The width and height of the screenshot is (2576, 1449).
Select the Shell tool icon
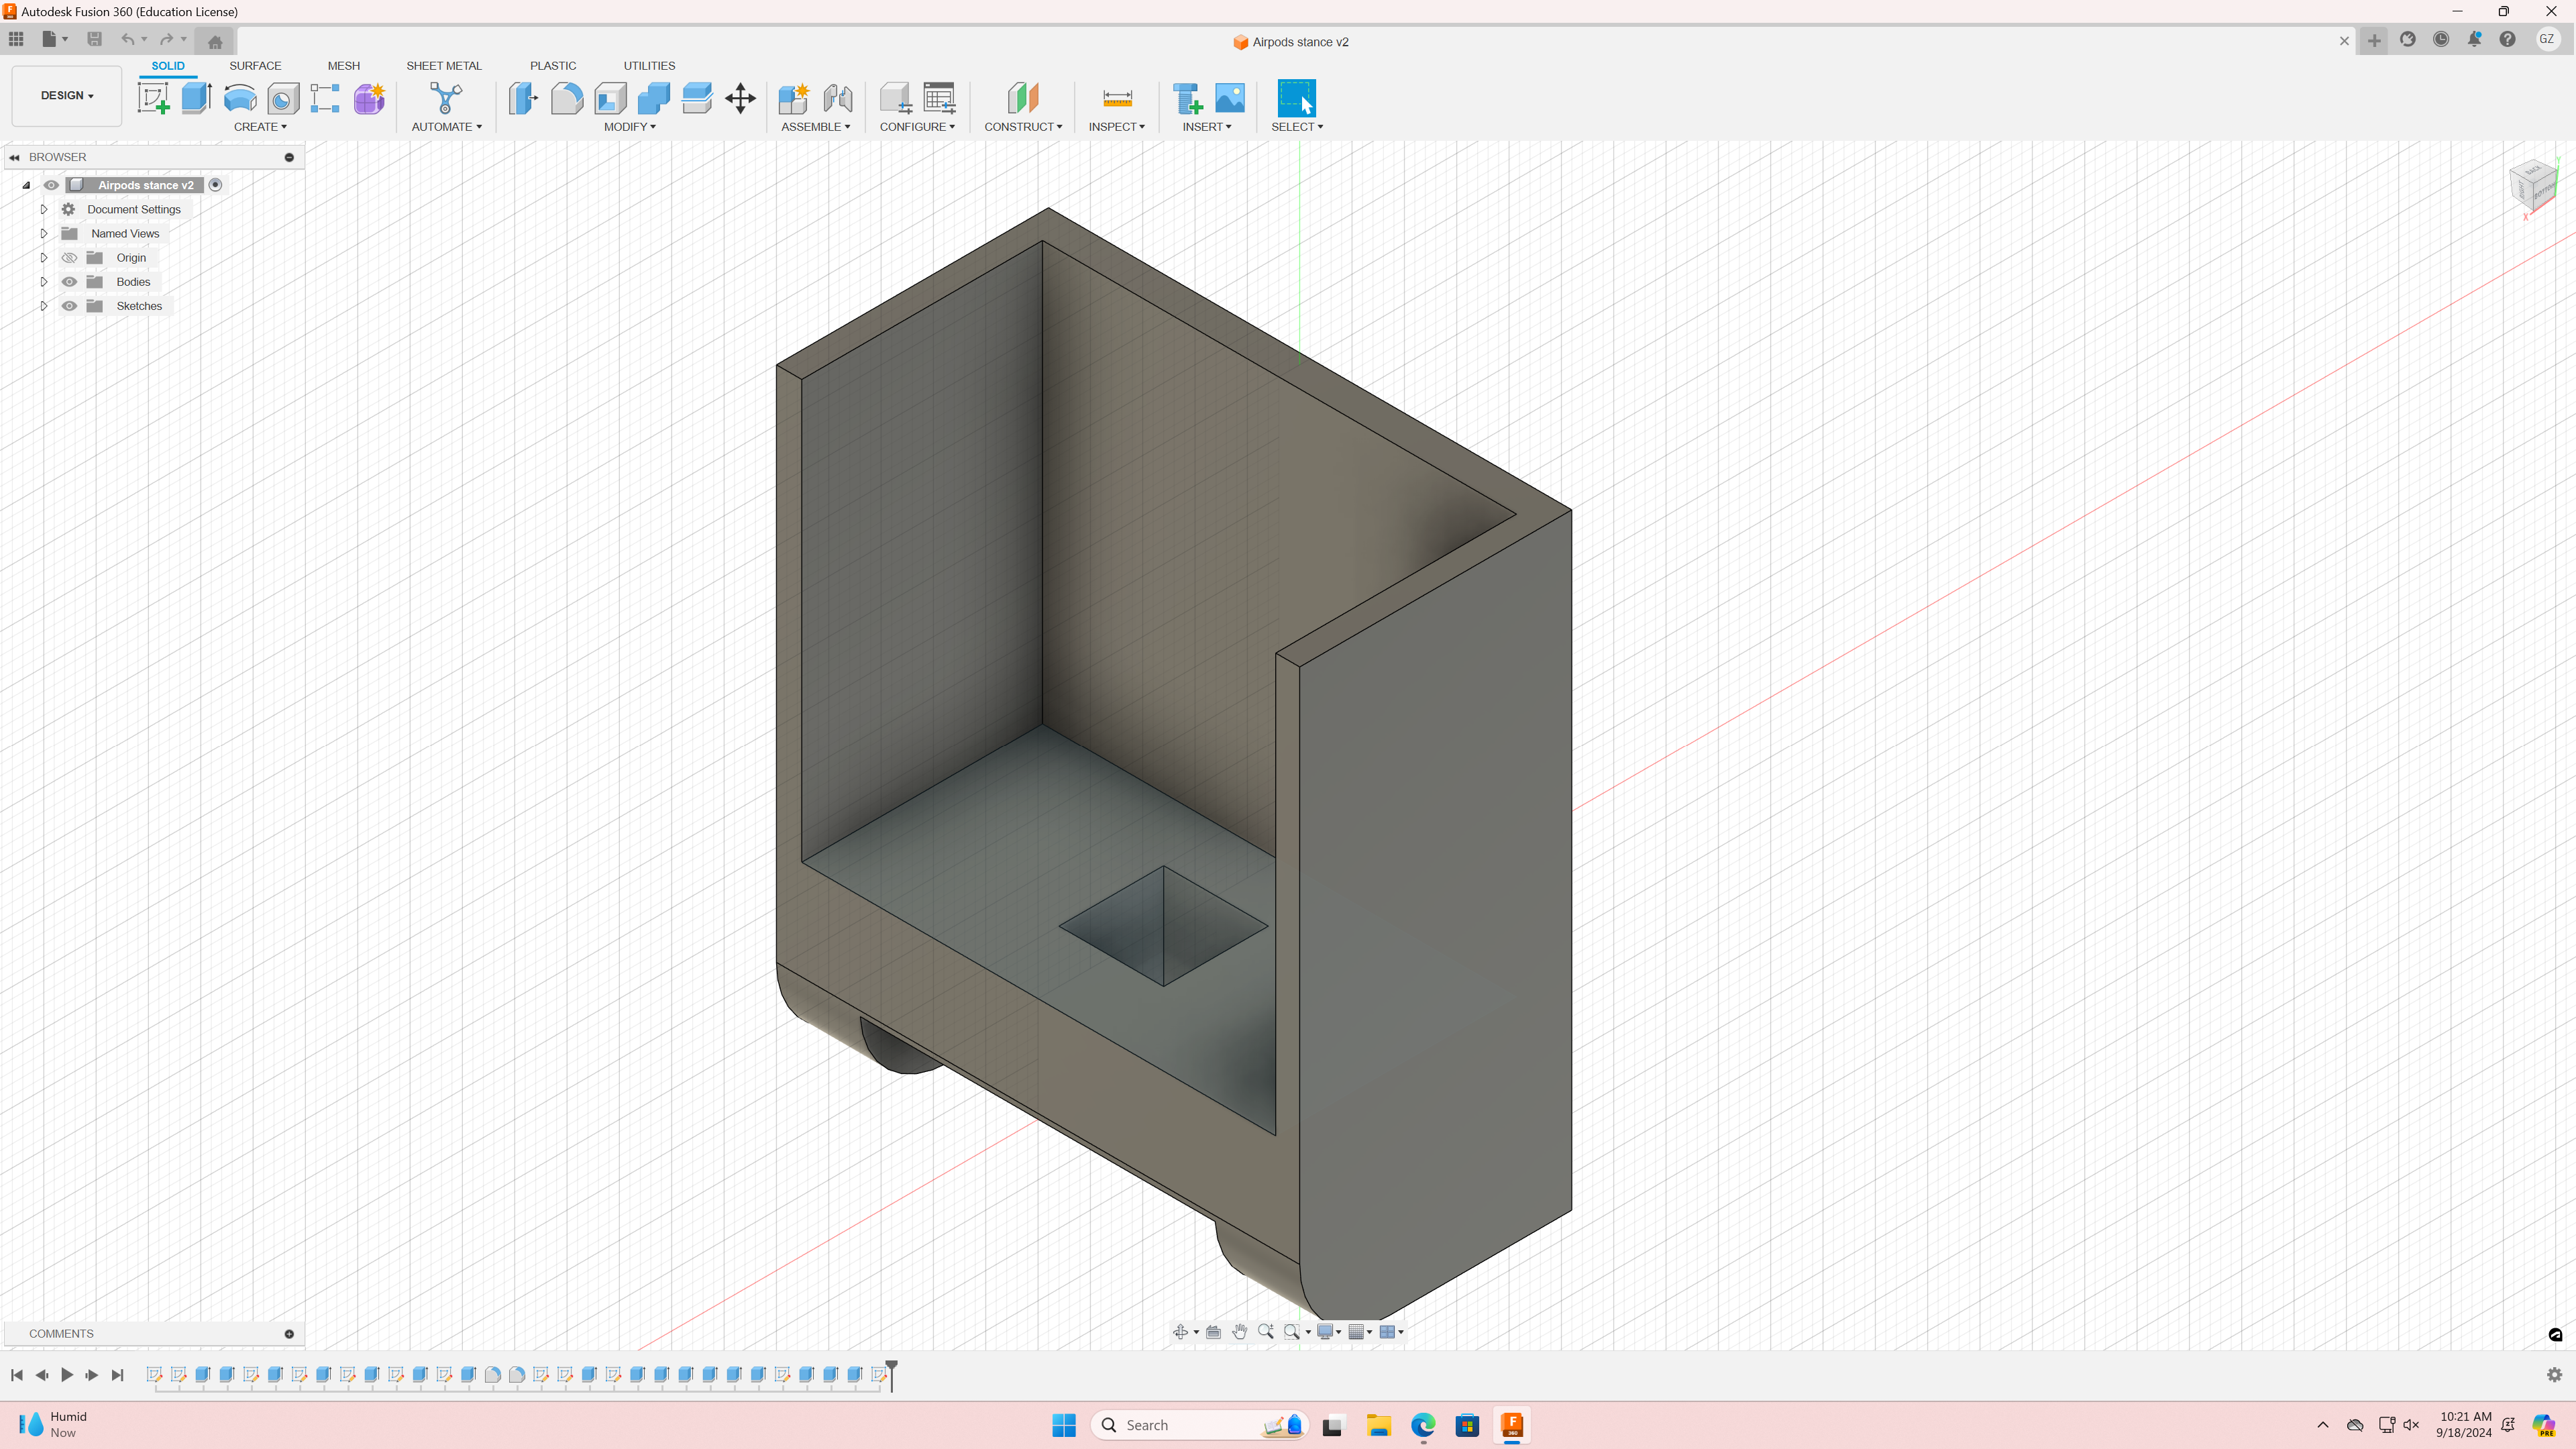coord(610,98)
